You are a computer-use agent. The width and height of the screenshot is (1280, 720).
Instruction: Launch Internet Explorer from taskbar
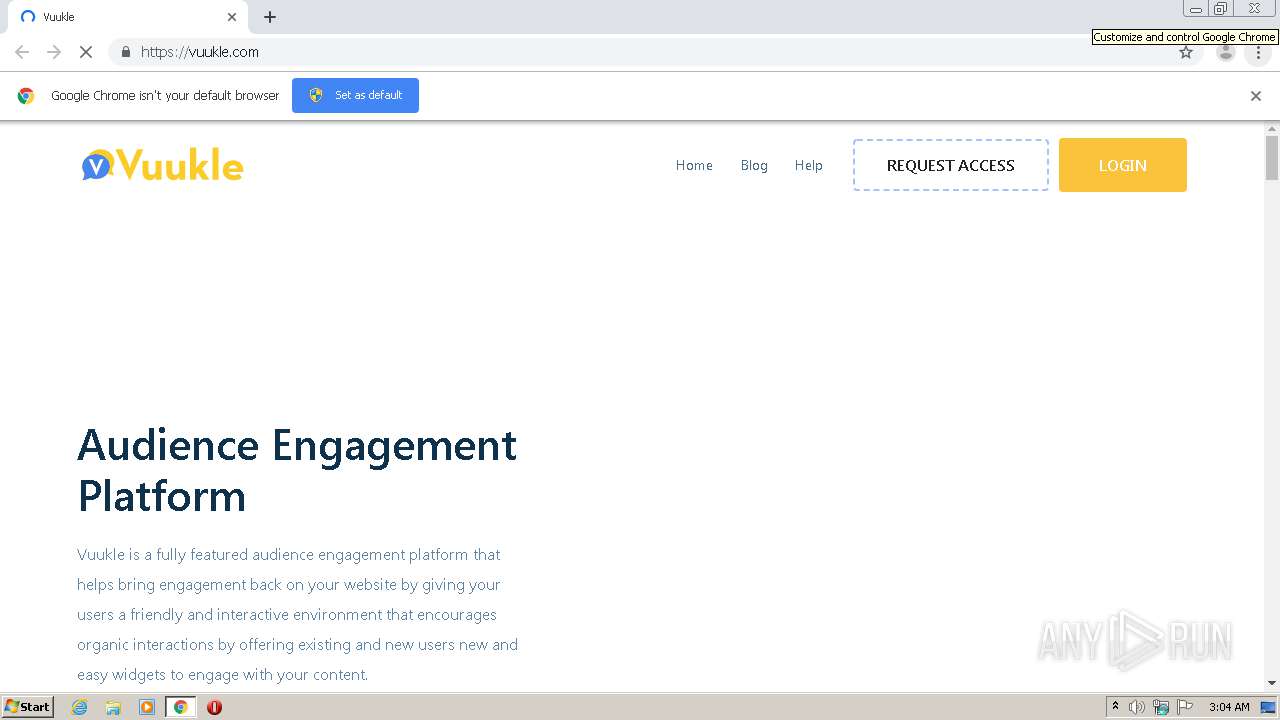tap(79, 707)
